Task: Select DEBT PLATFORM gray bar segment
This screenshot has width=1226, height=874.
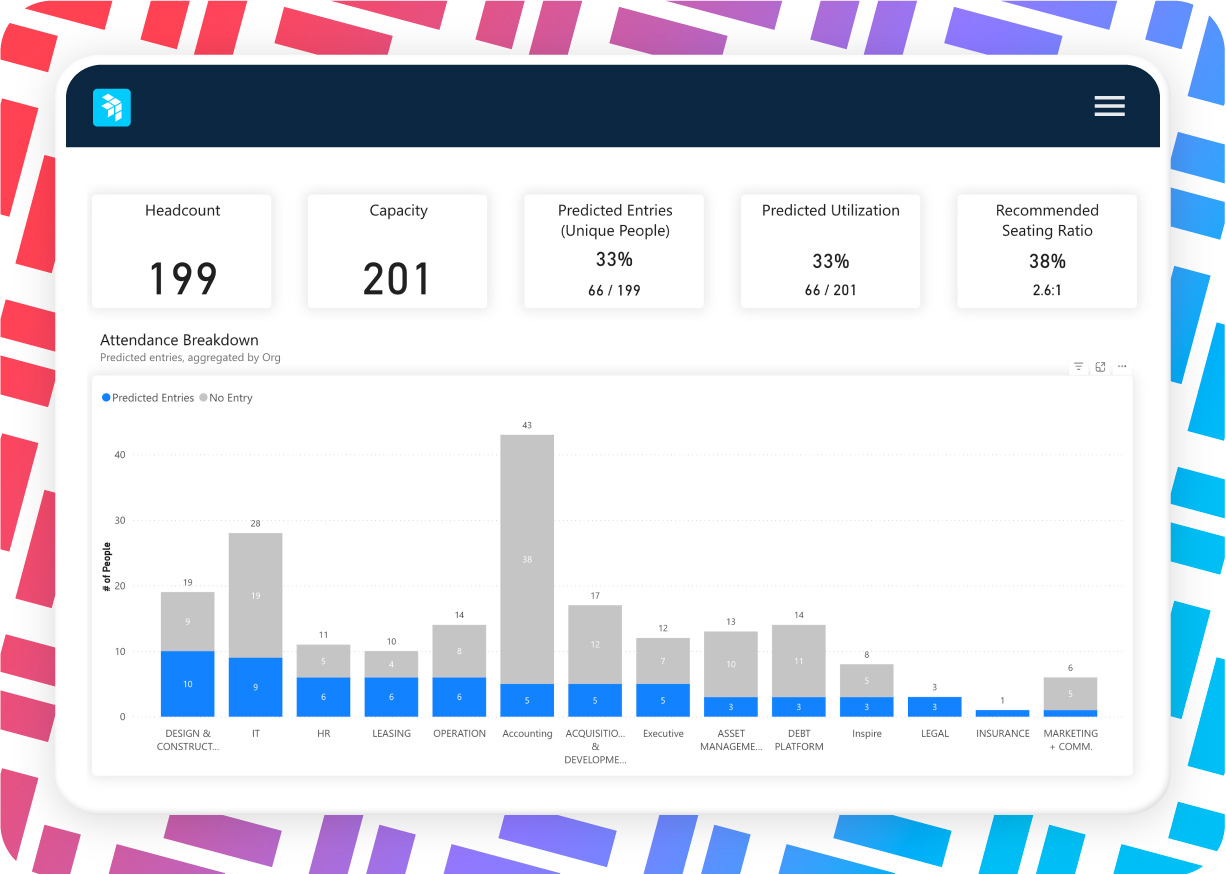Action: pyautogui.click(x=798, y=661)
